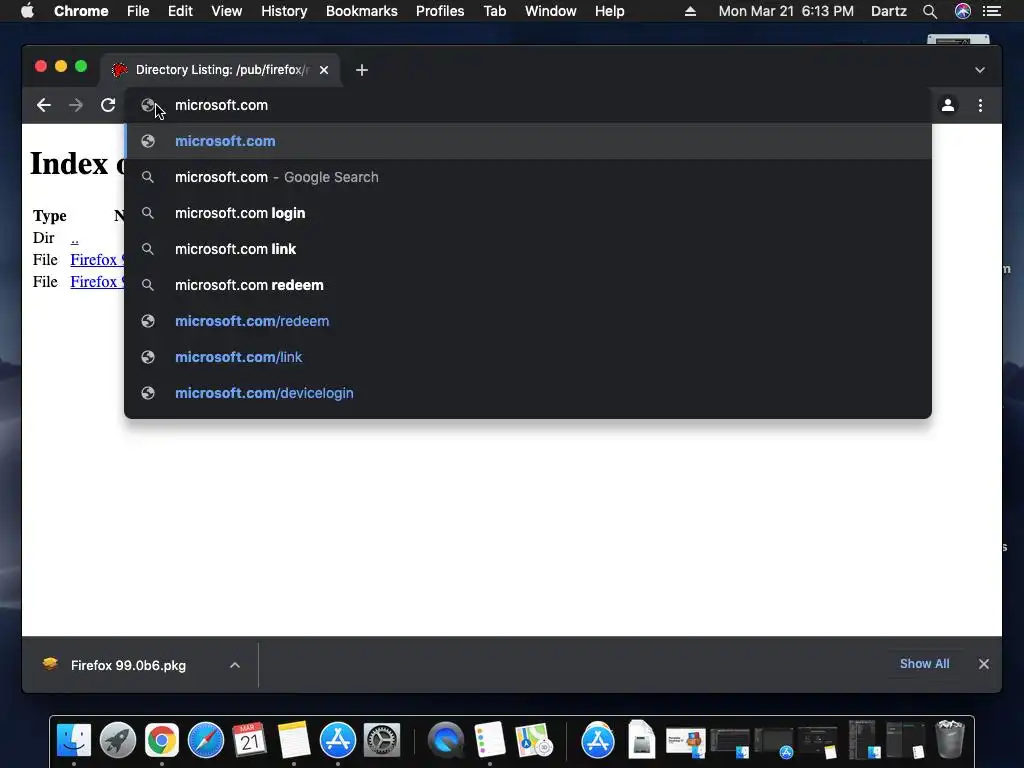The height and width of the screenshot is (768, 1024).
Task: Select the Directory Listing tab
Action: click(220, 70)
